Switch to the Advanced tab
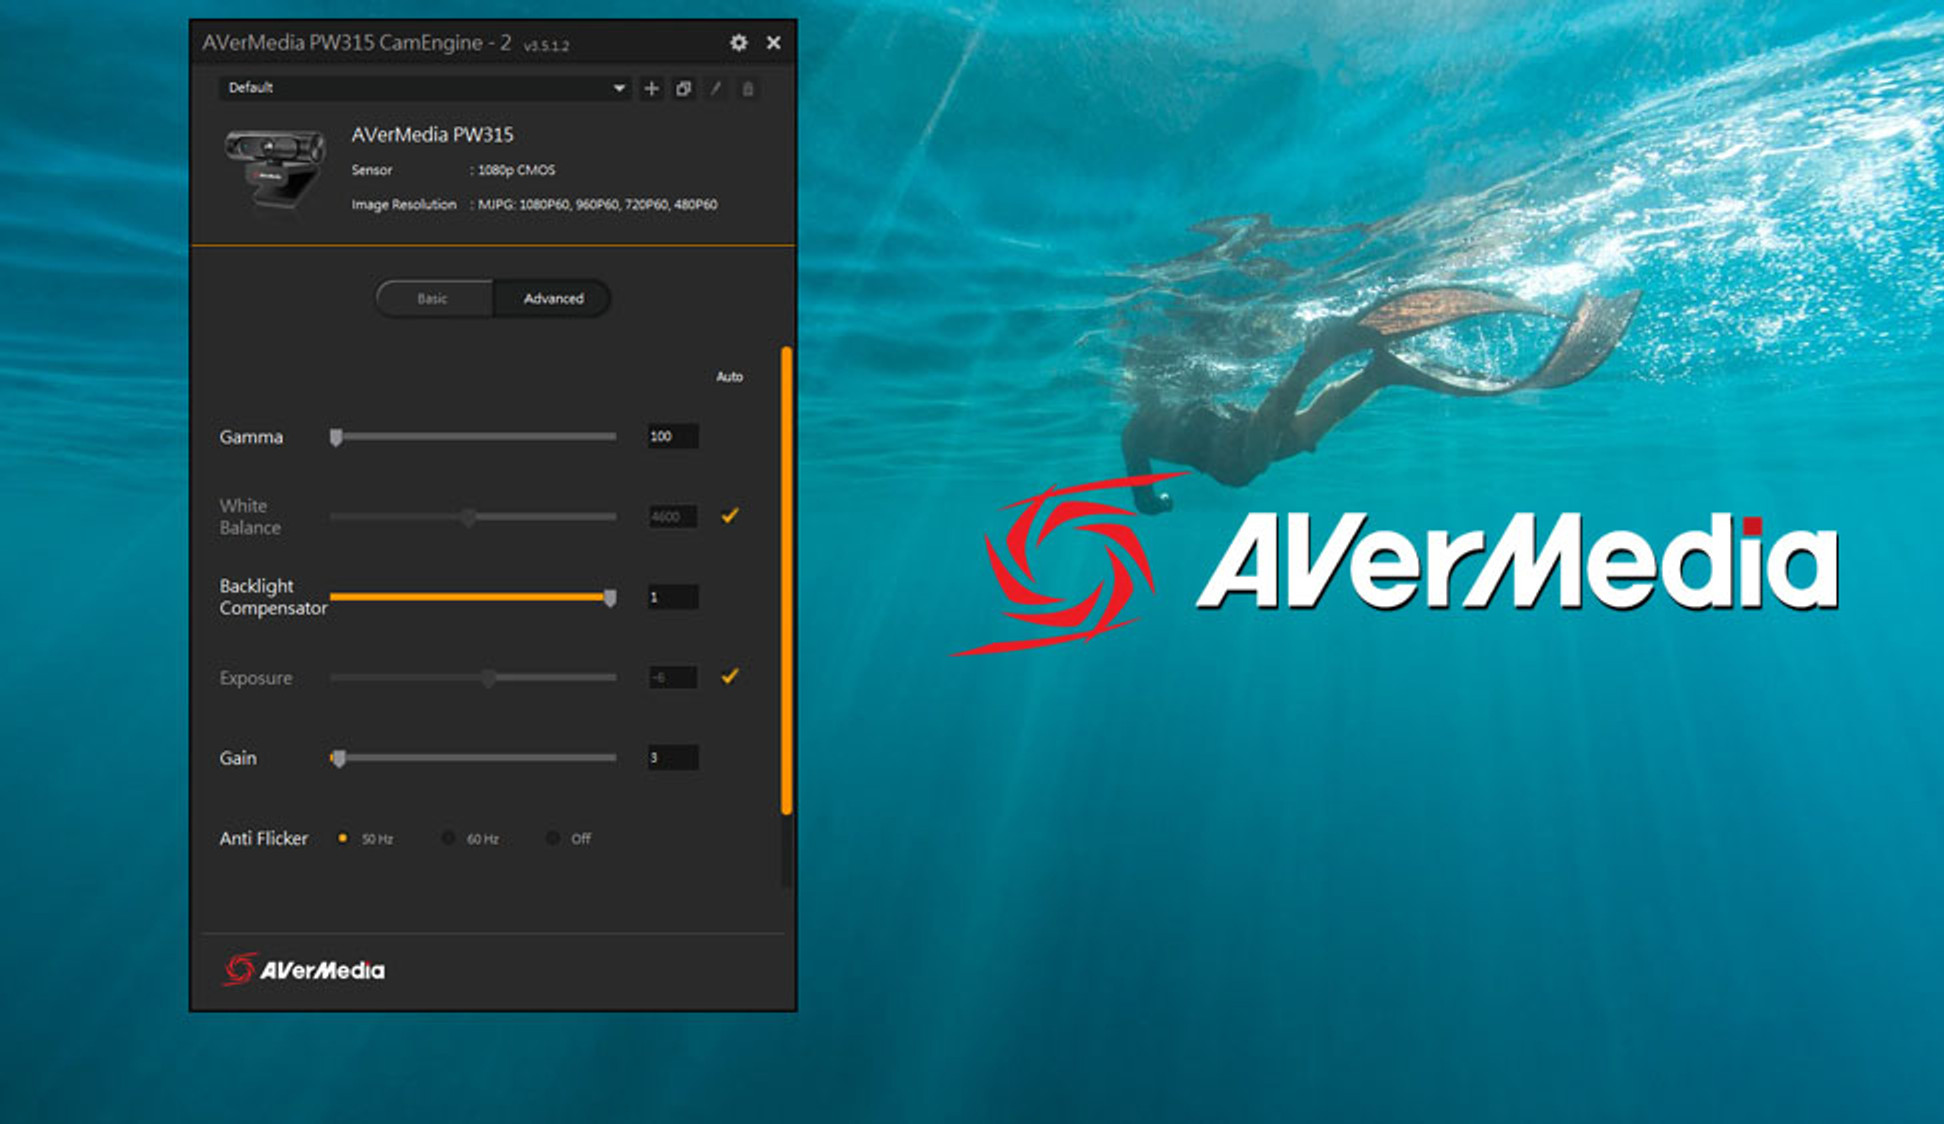 (552, 298)
